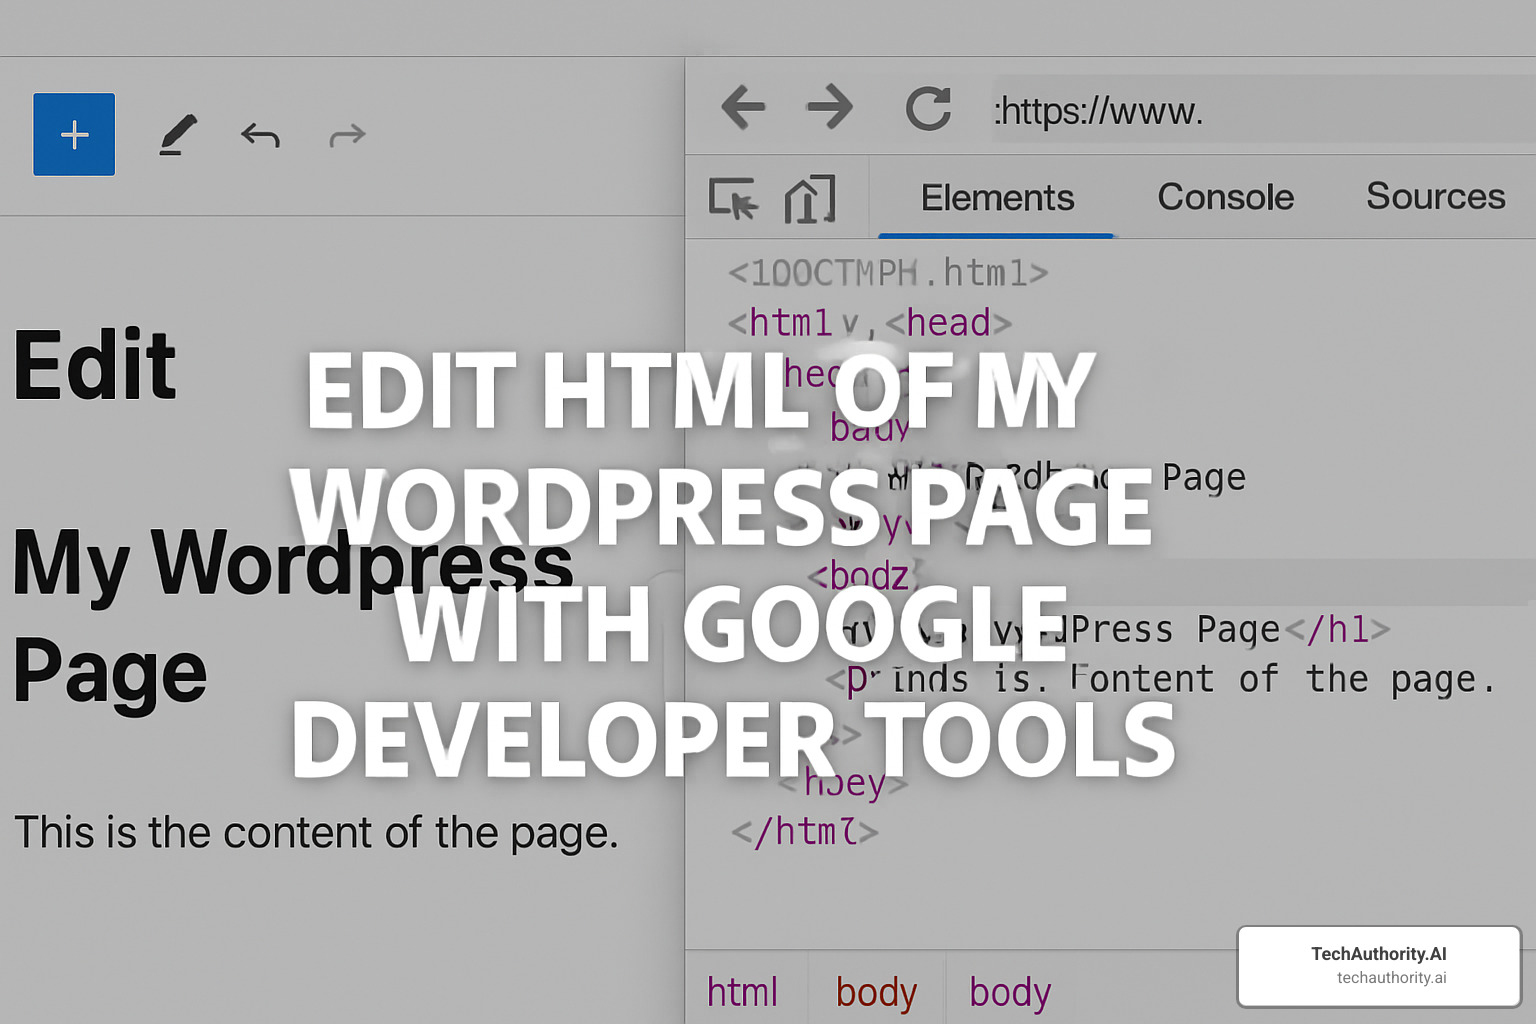
Task: Go forward with browser forward arrow
Action: coord(830,107)
